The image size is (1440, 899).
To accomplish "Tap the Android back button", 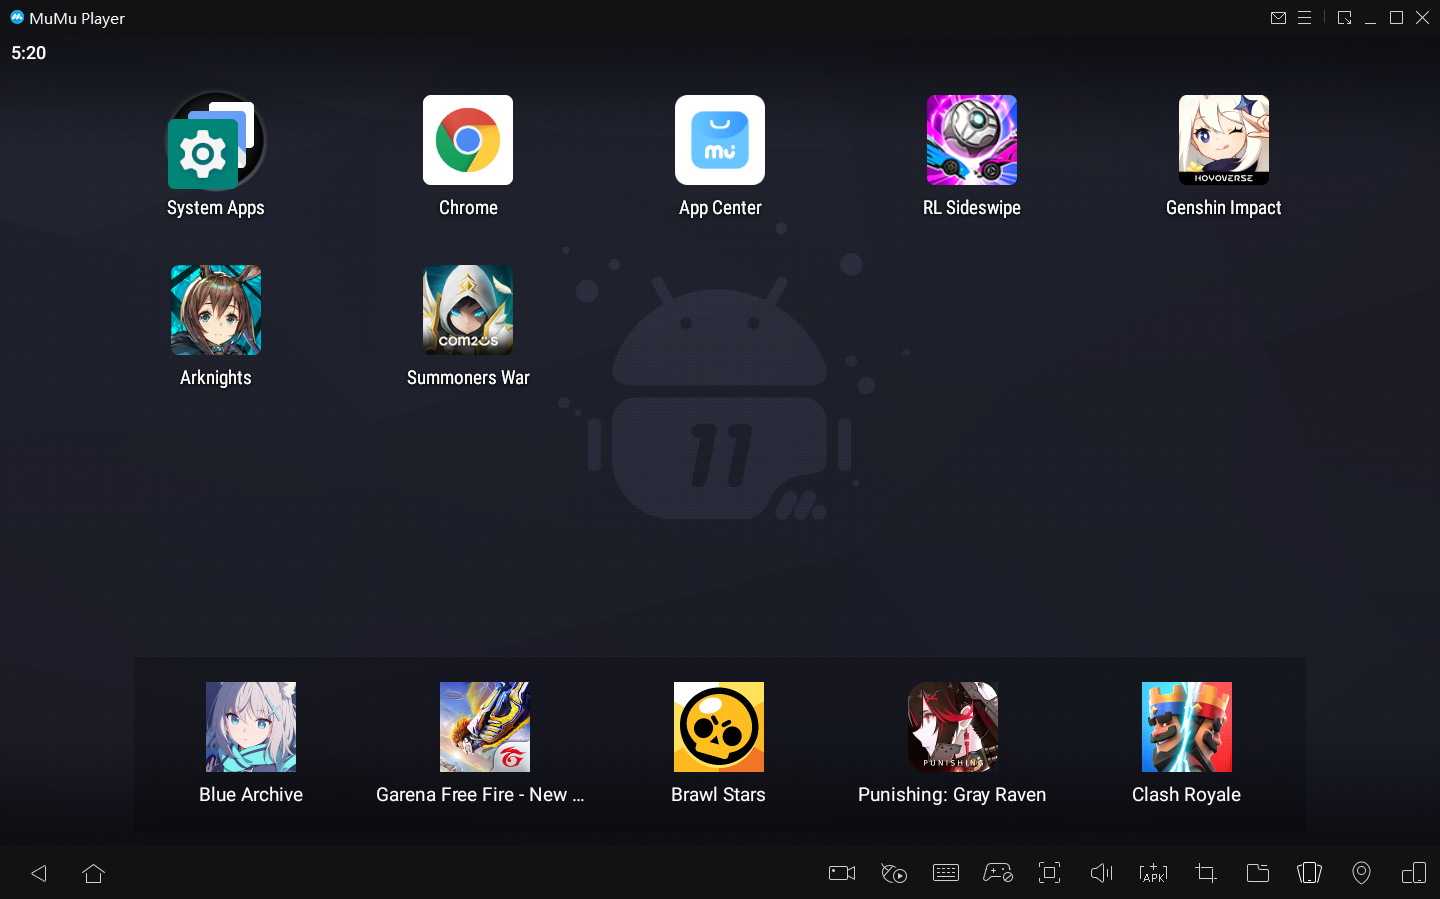I will click(39, 873).
